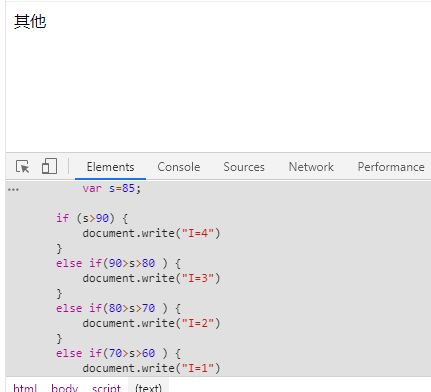This screenshot has height=392, width=431.
Task: Click the line 'else if(70>s>60 ) {'
Action: point(118,353)
